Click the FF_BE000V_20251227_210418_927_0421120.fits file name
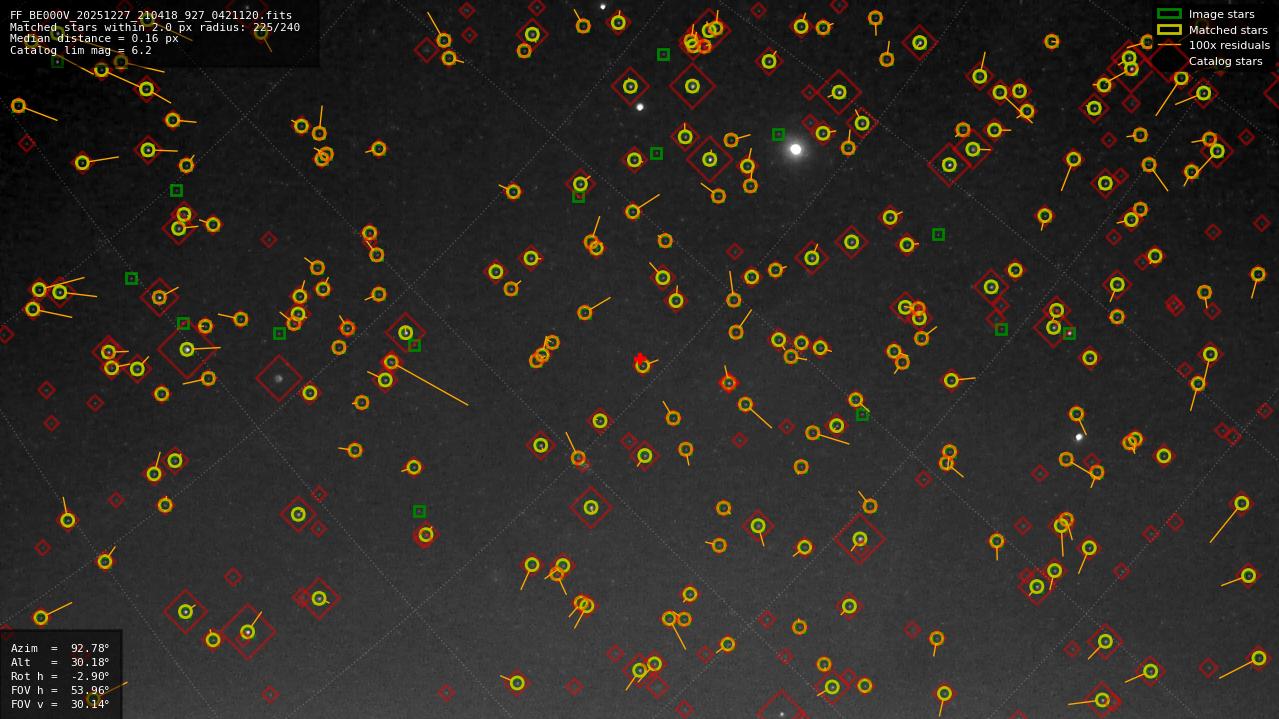1279x719 pixels. 151,15
